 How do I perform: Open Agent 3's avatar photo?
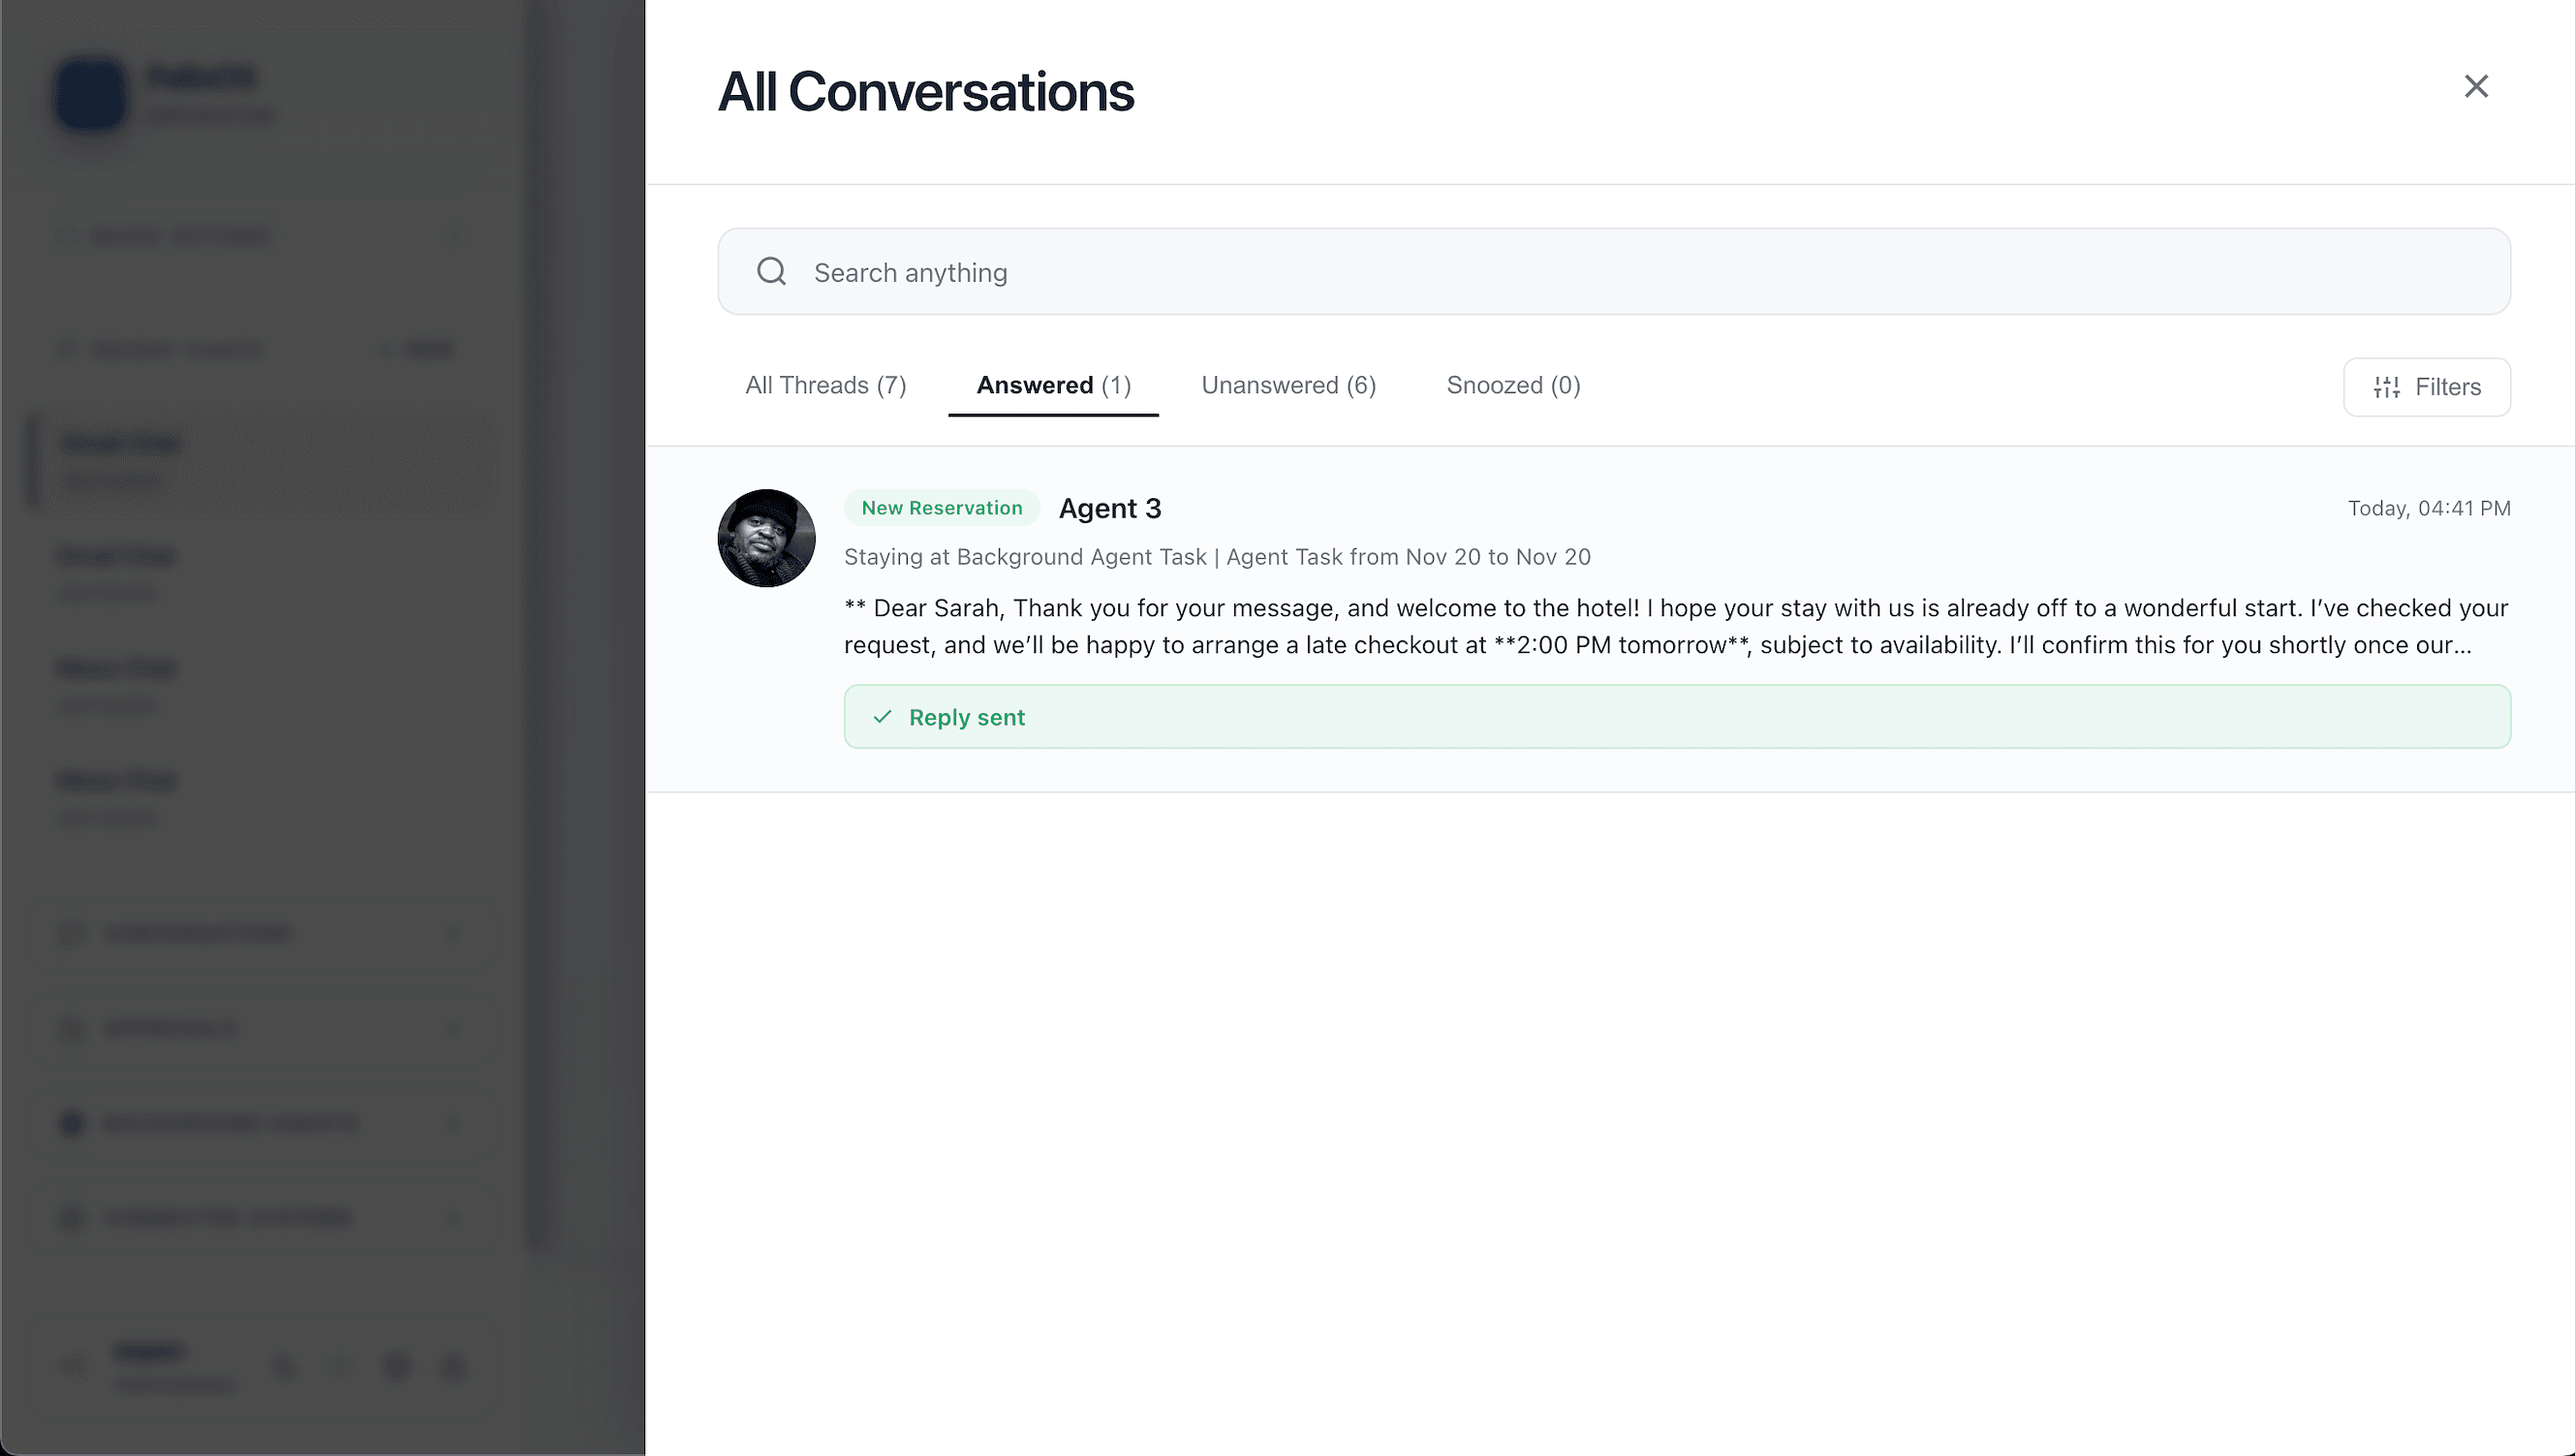766,538
